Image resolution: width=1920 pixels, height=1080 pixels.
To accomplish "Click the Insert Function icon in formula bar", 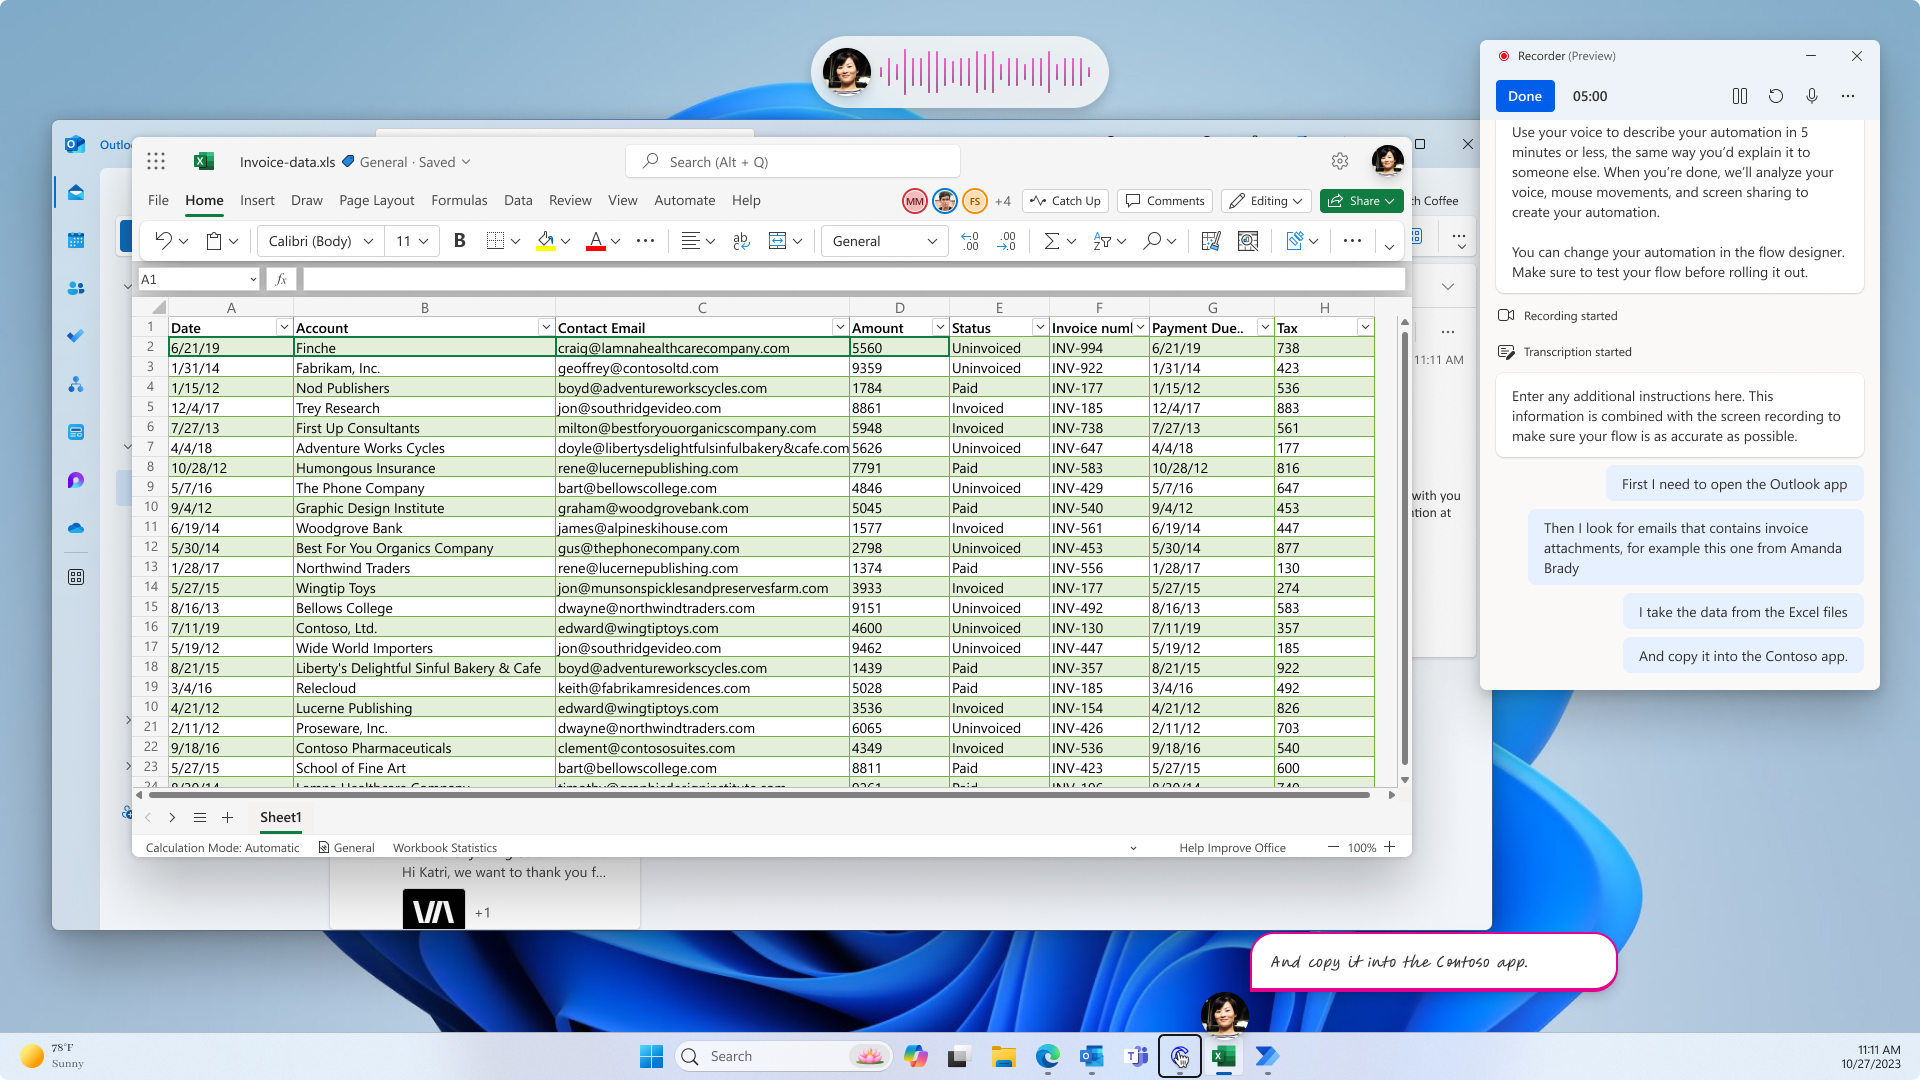I will tap(282, 278).
